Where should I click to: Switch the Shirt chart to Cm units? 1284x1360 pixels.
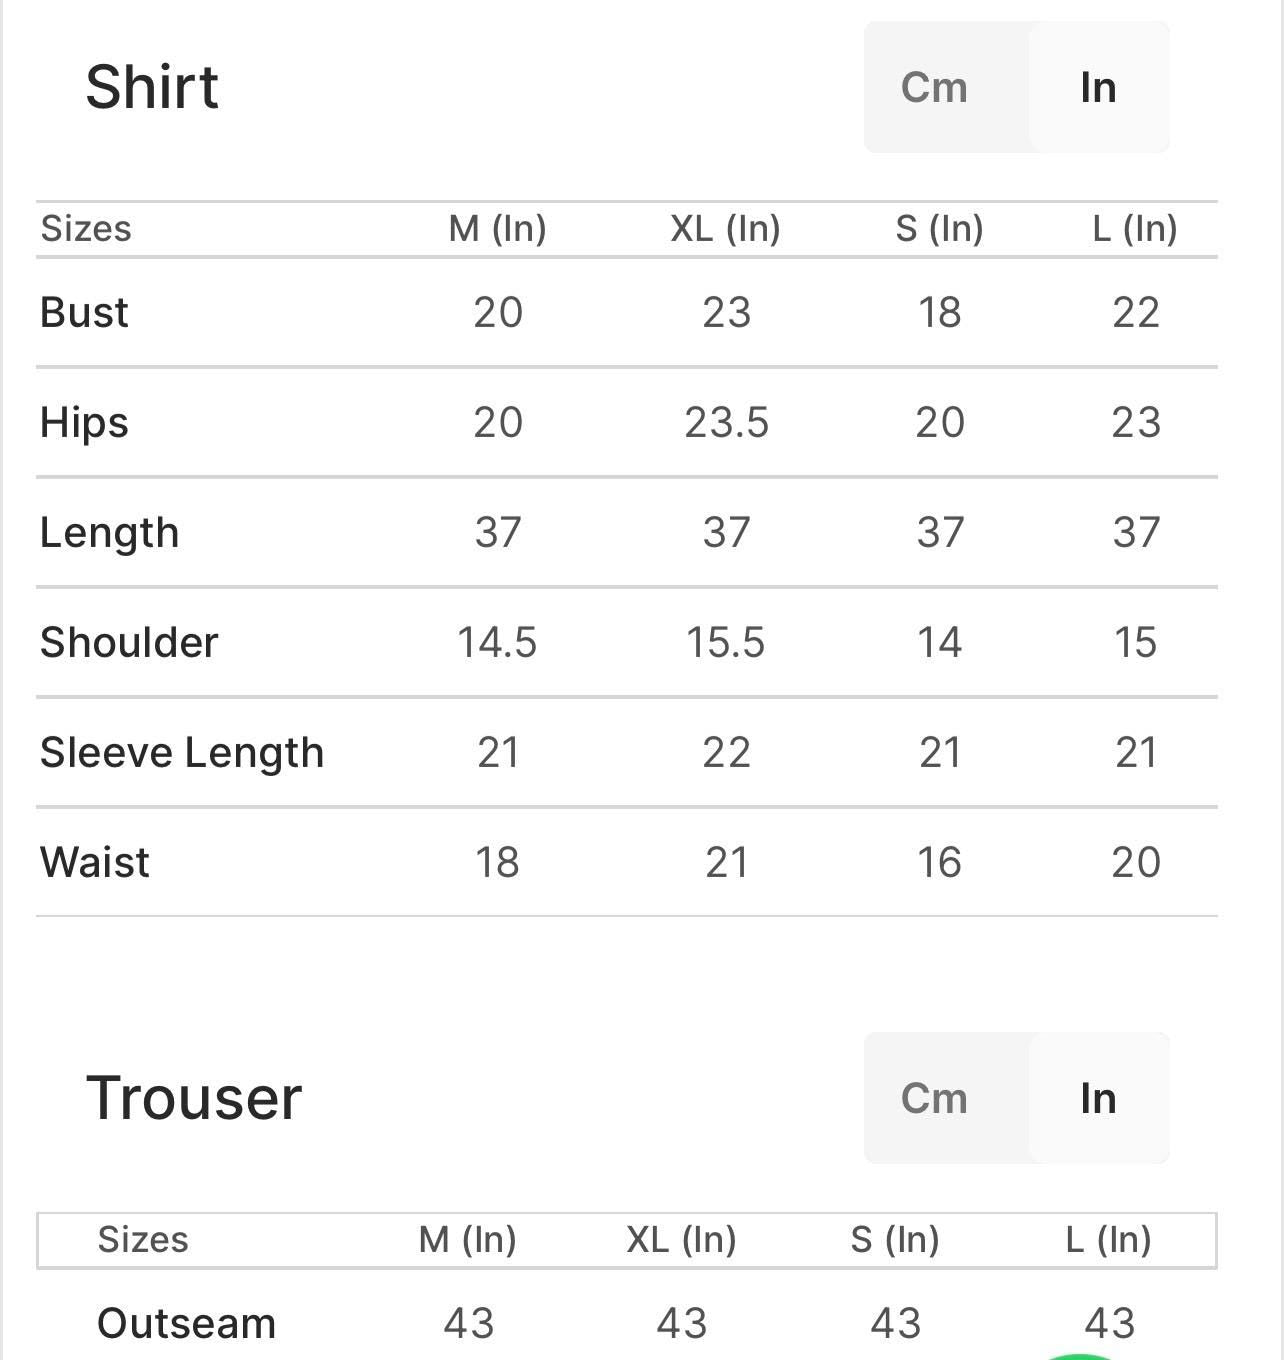pos(934,88)
